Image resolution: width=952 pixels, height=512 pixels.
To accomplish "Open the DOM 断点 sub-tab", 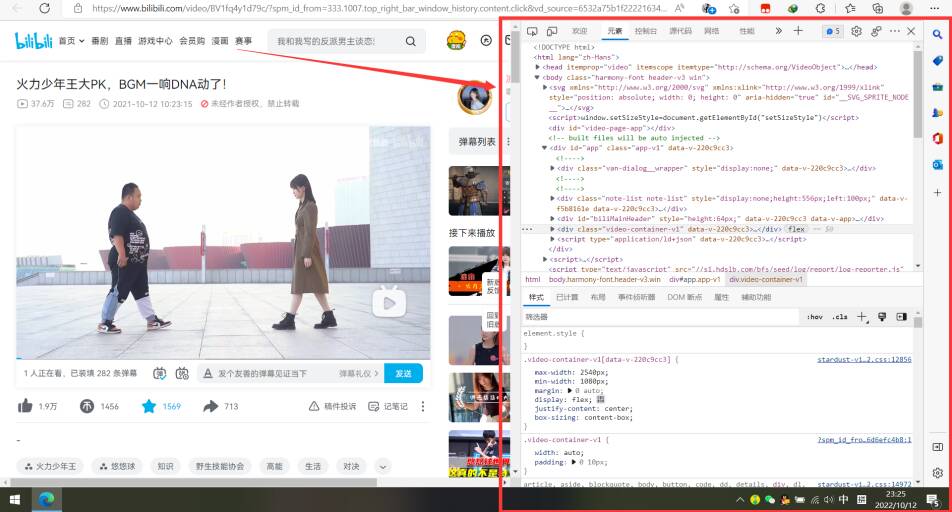I will tap(684, 297).
